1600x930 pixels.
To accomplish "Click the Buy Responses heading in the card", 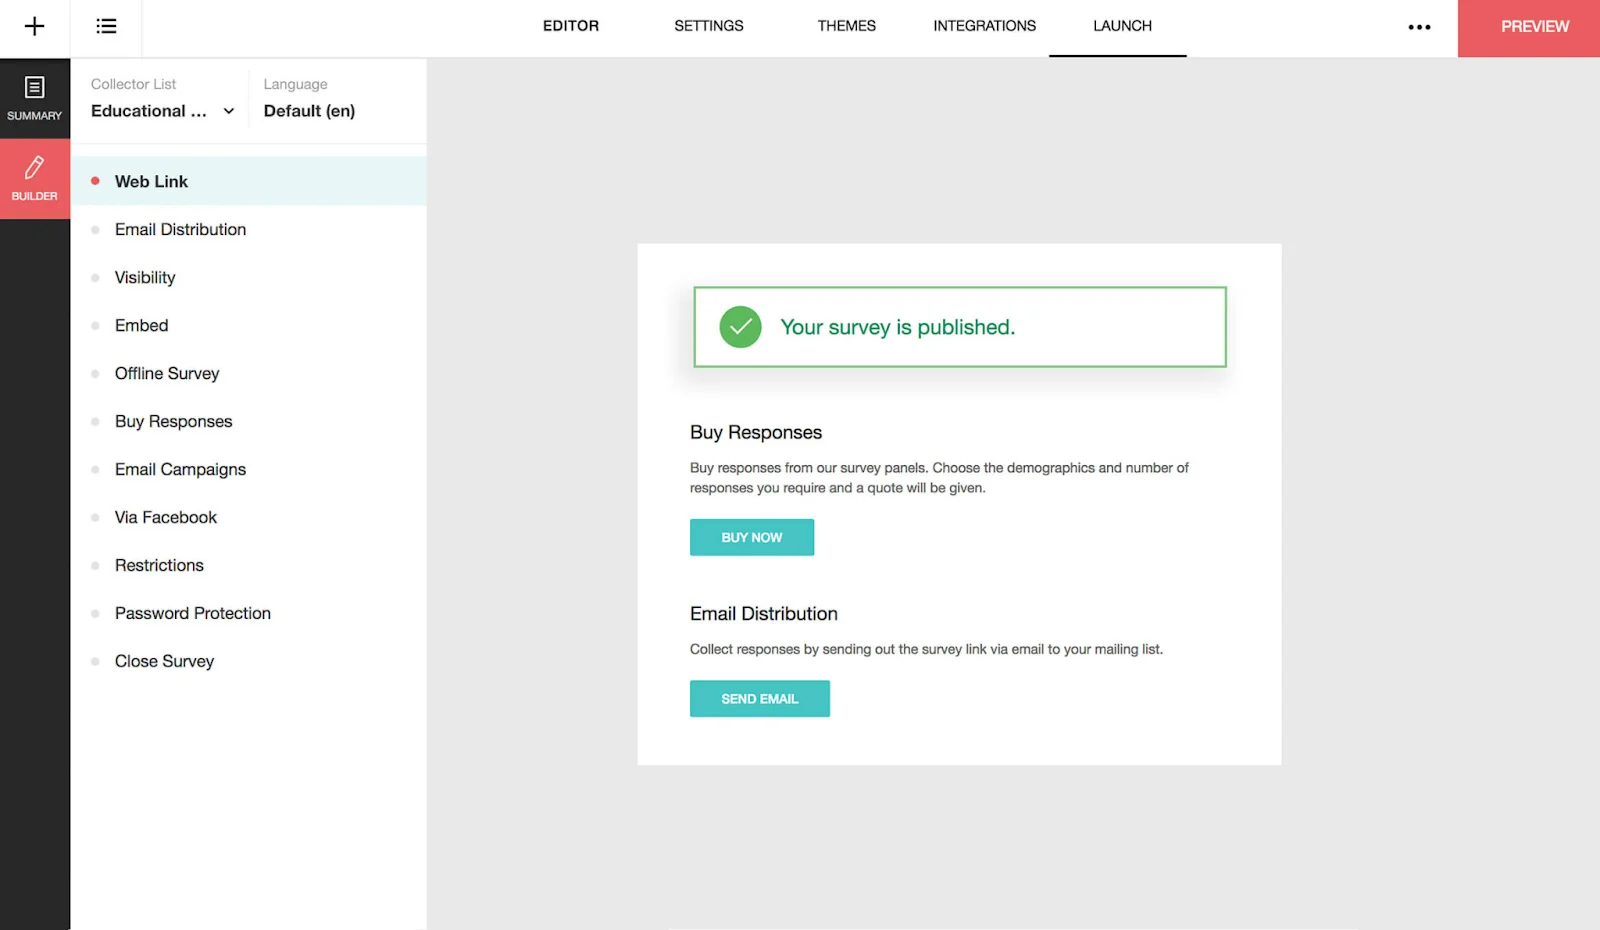I will [x=756, y=432].
